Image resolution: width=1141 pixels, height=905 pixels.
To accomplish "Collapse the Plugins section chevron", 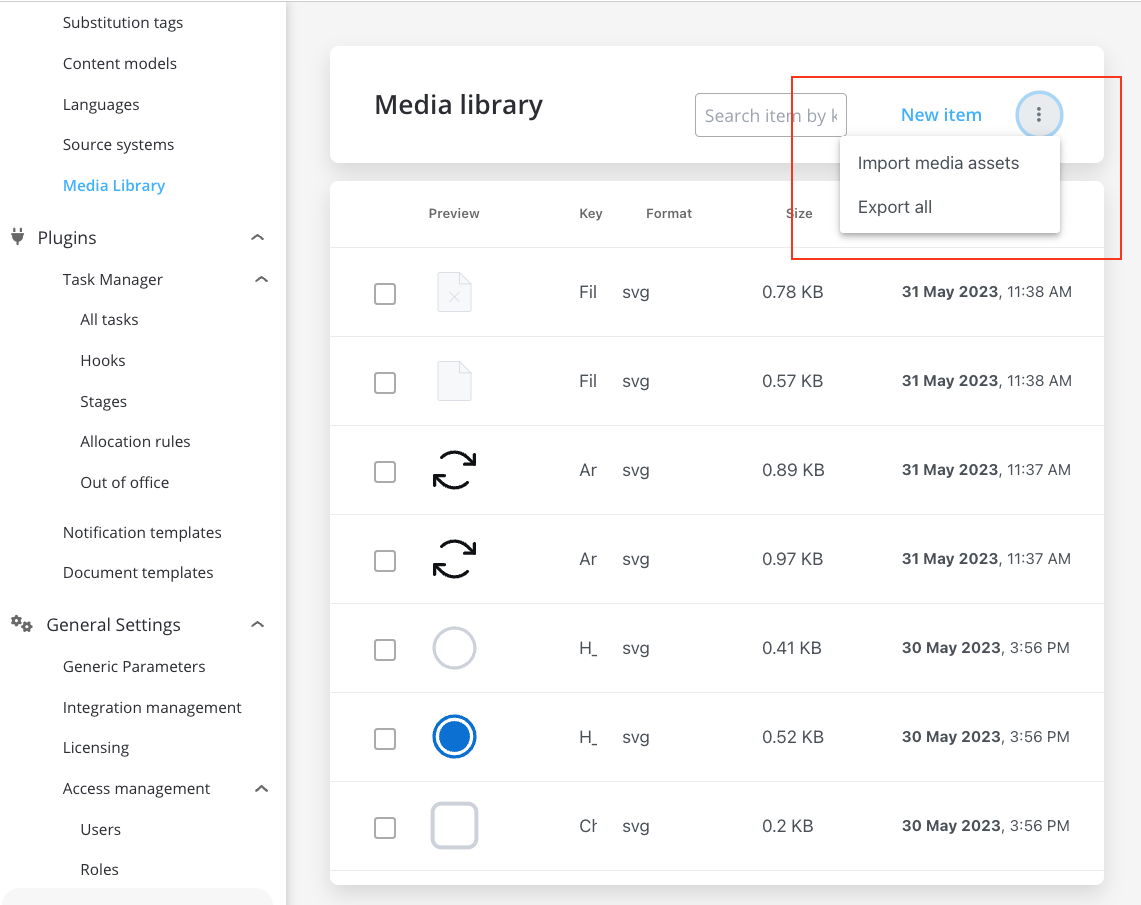I will (258, 237).
